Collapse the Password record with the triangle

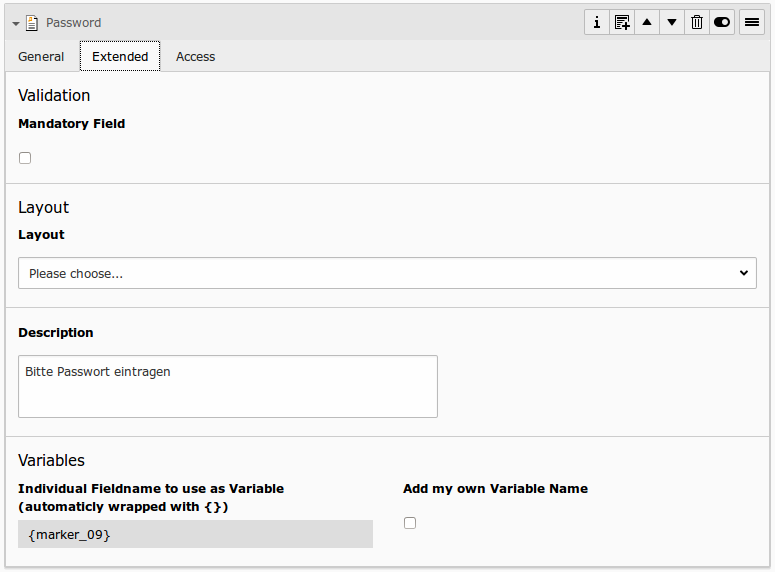click(16, 23)
